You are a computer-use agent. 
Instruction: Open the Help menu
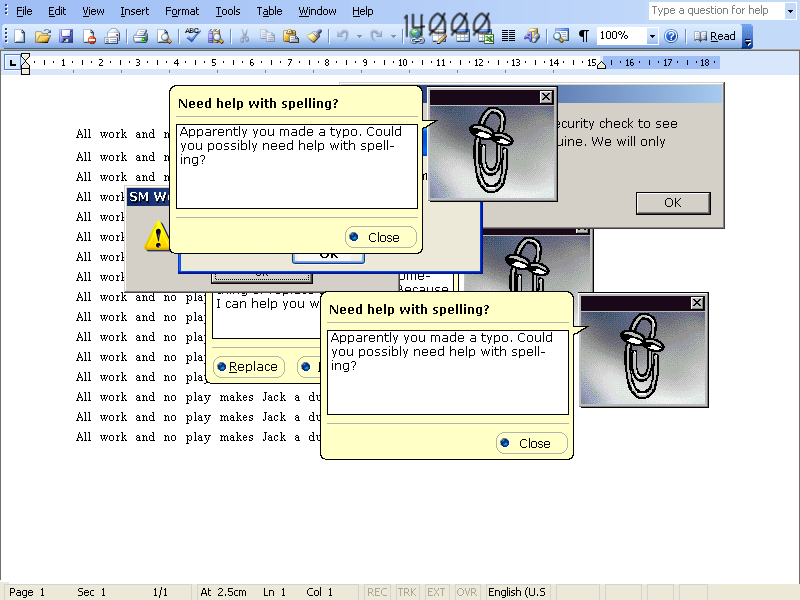pyautogui.click(x=362, y=11)
